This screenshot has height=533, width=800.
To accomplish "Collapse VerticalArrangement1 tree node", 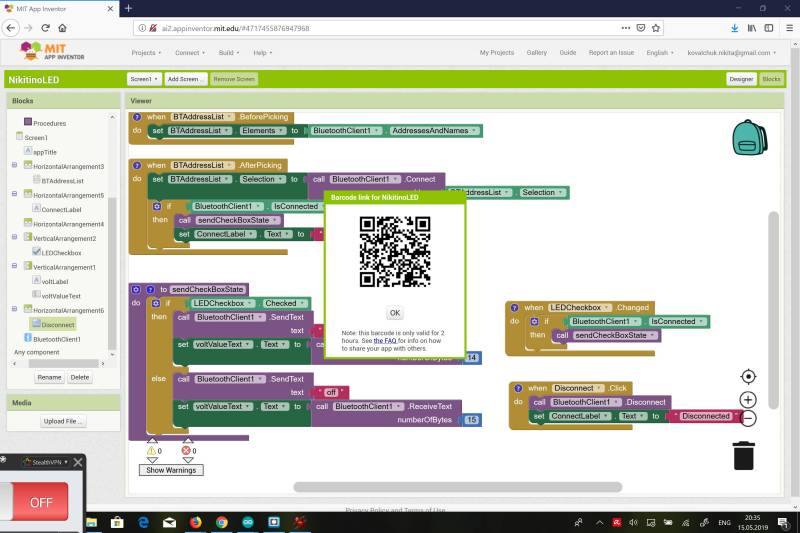I will (x=14, y=266).
